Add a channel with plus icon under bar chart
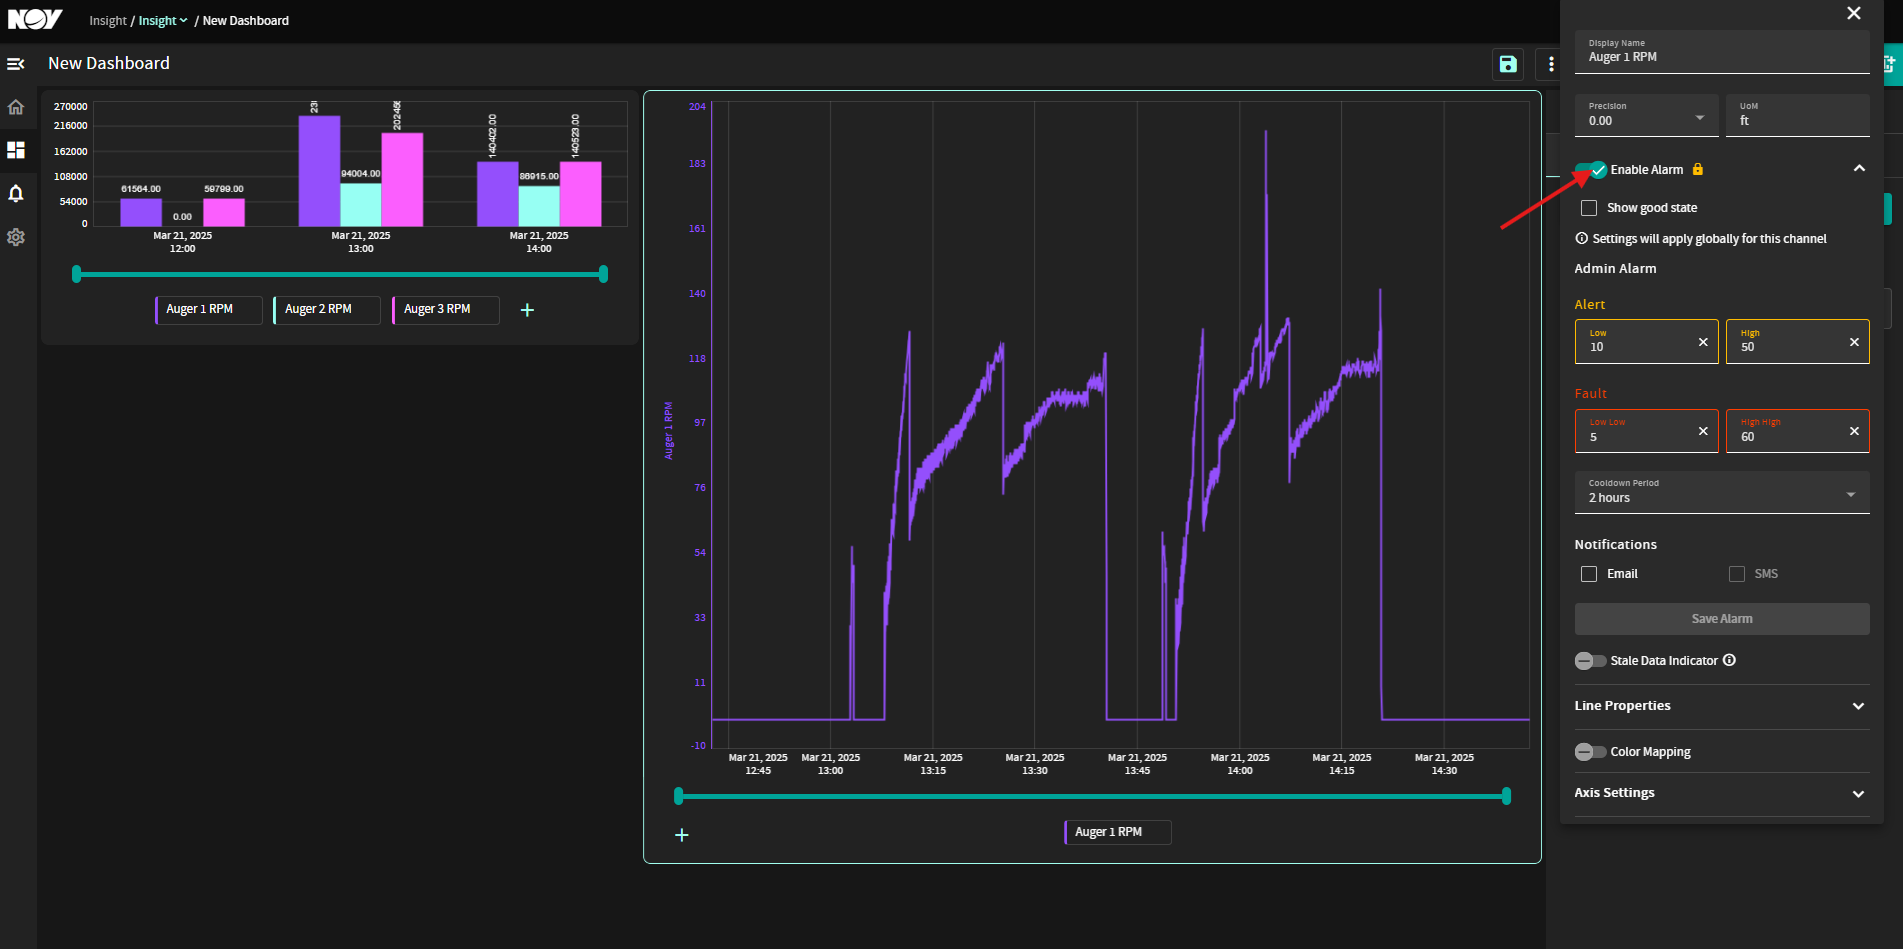1903x949 pixels. tap(527, 310)
